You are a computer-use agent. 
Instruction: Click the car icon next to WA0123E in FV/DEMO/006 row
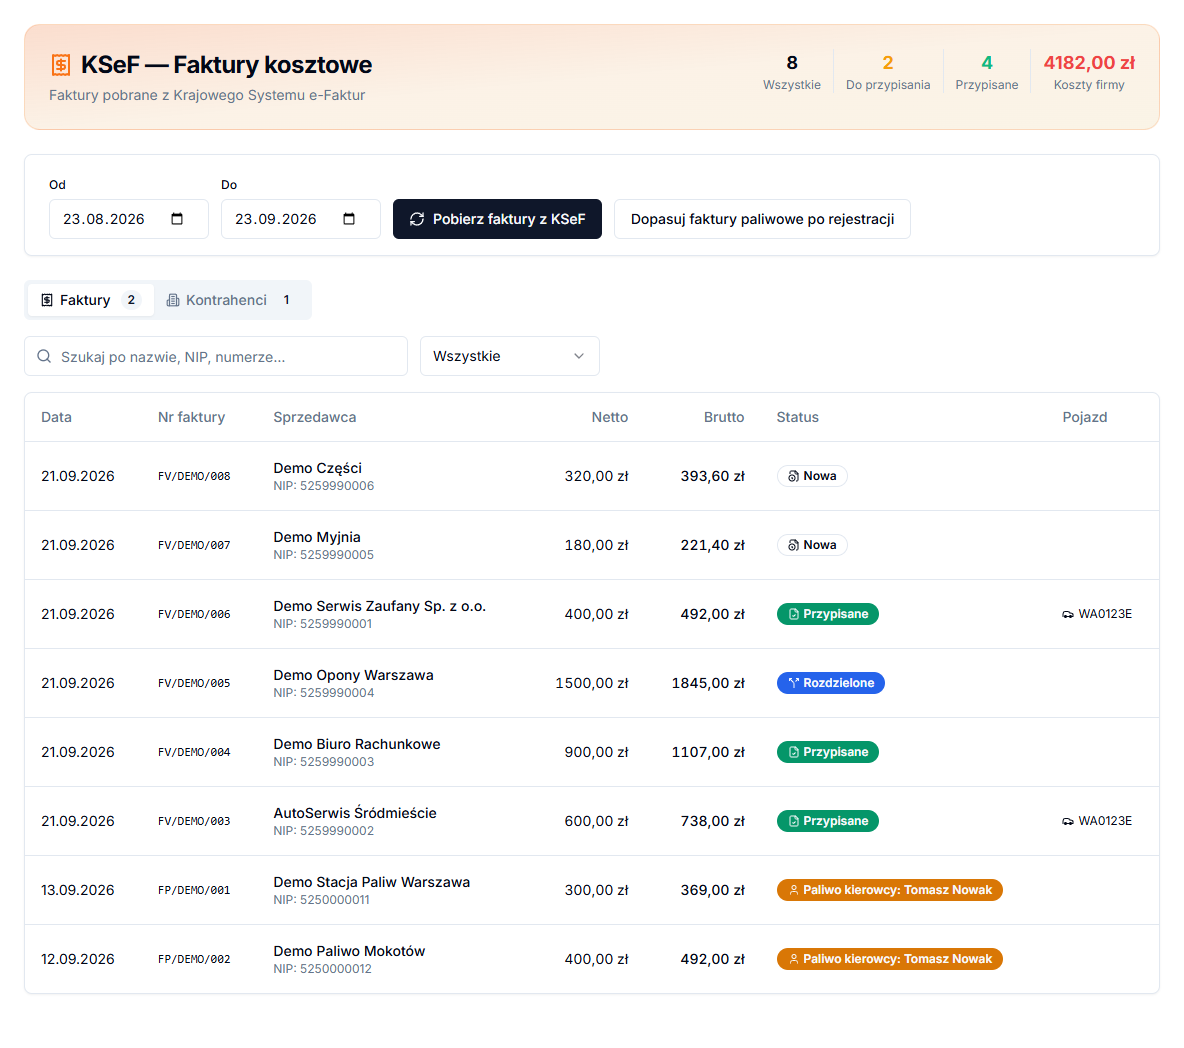pos(1068,615)
